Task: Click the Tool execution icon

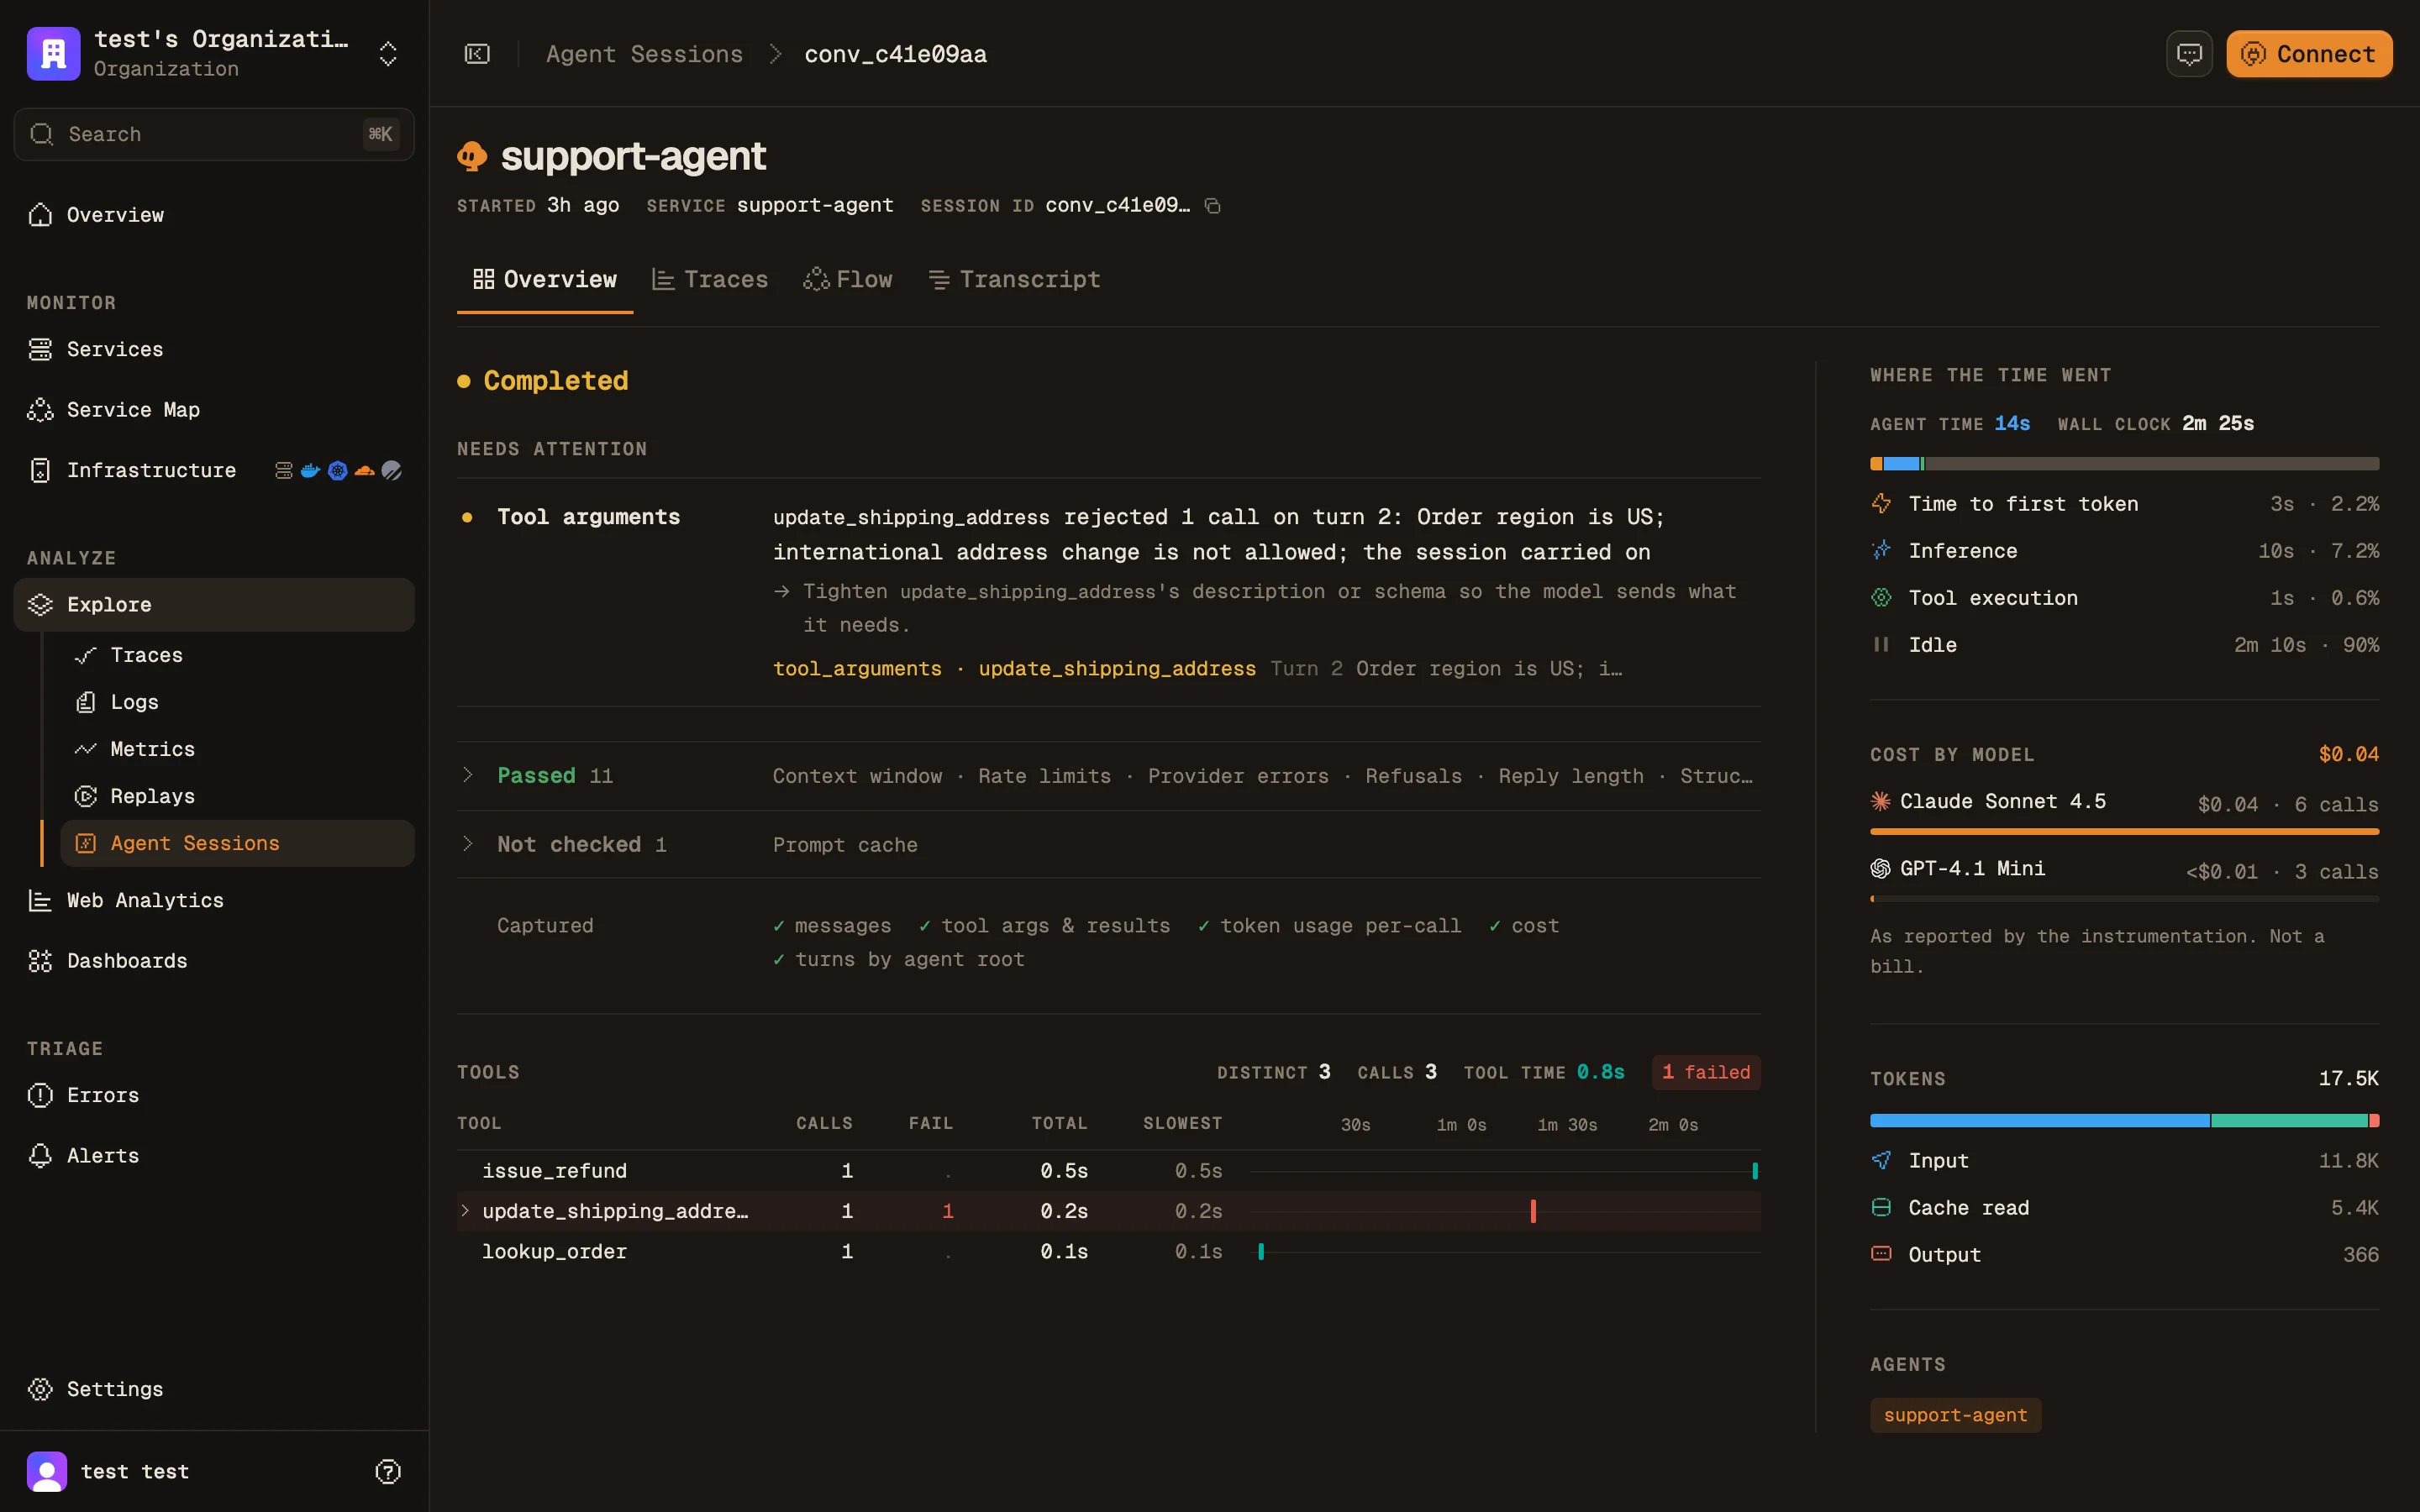Action: click(1881, 598)
